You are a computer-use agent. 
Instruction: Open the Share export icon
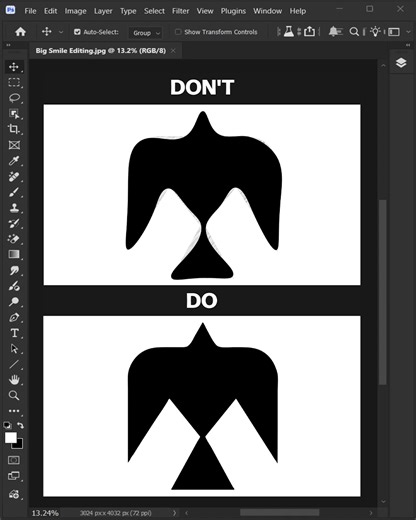click(x=309, y=32)
